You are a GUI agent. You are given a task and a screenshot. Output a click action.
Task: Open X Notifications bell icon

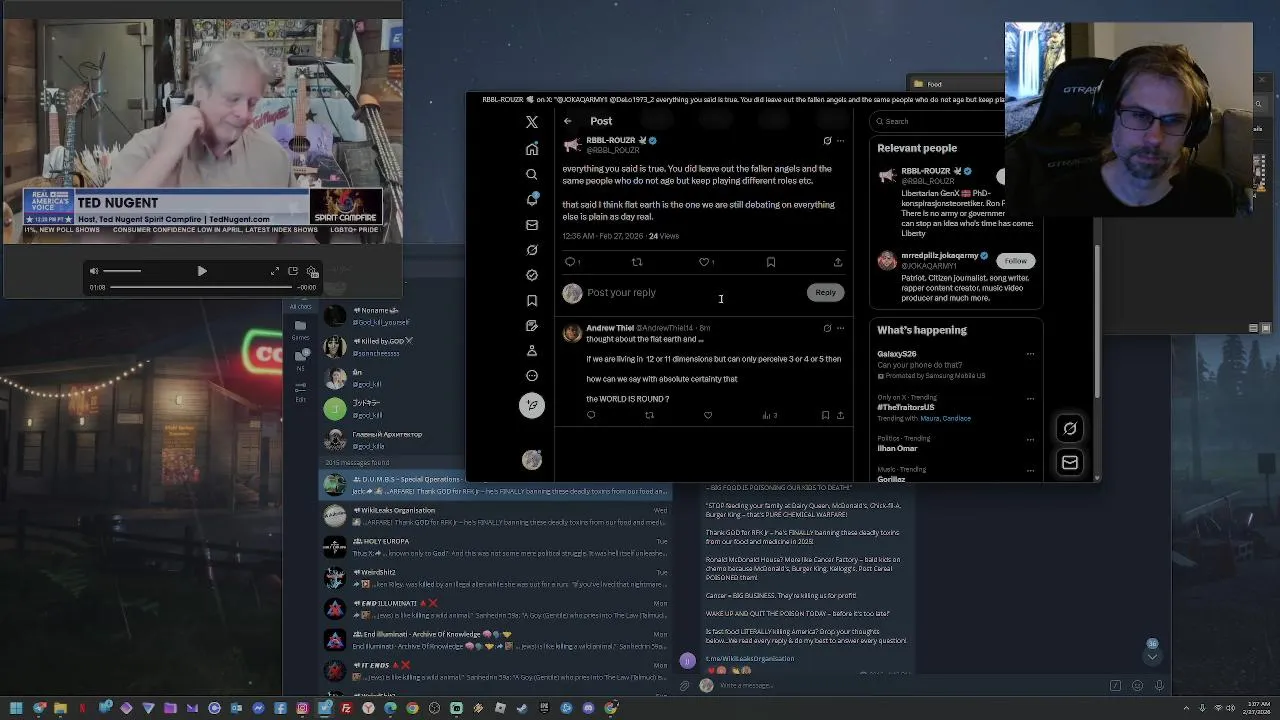point(532,199)
